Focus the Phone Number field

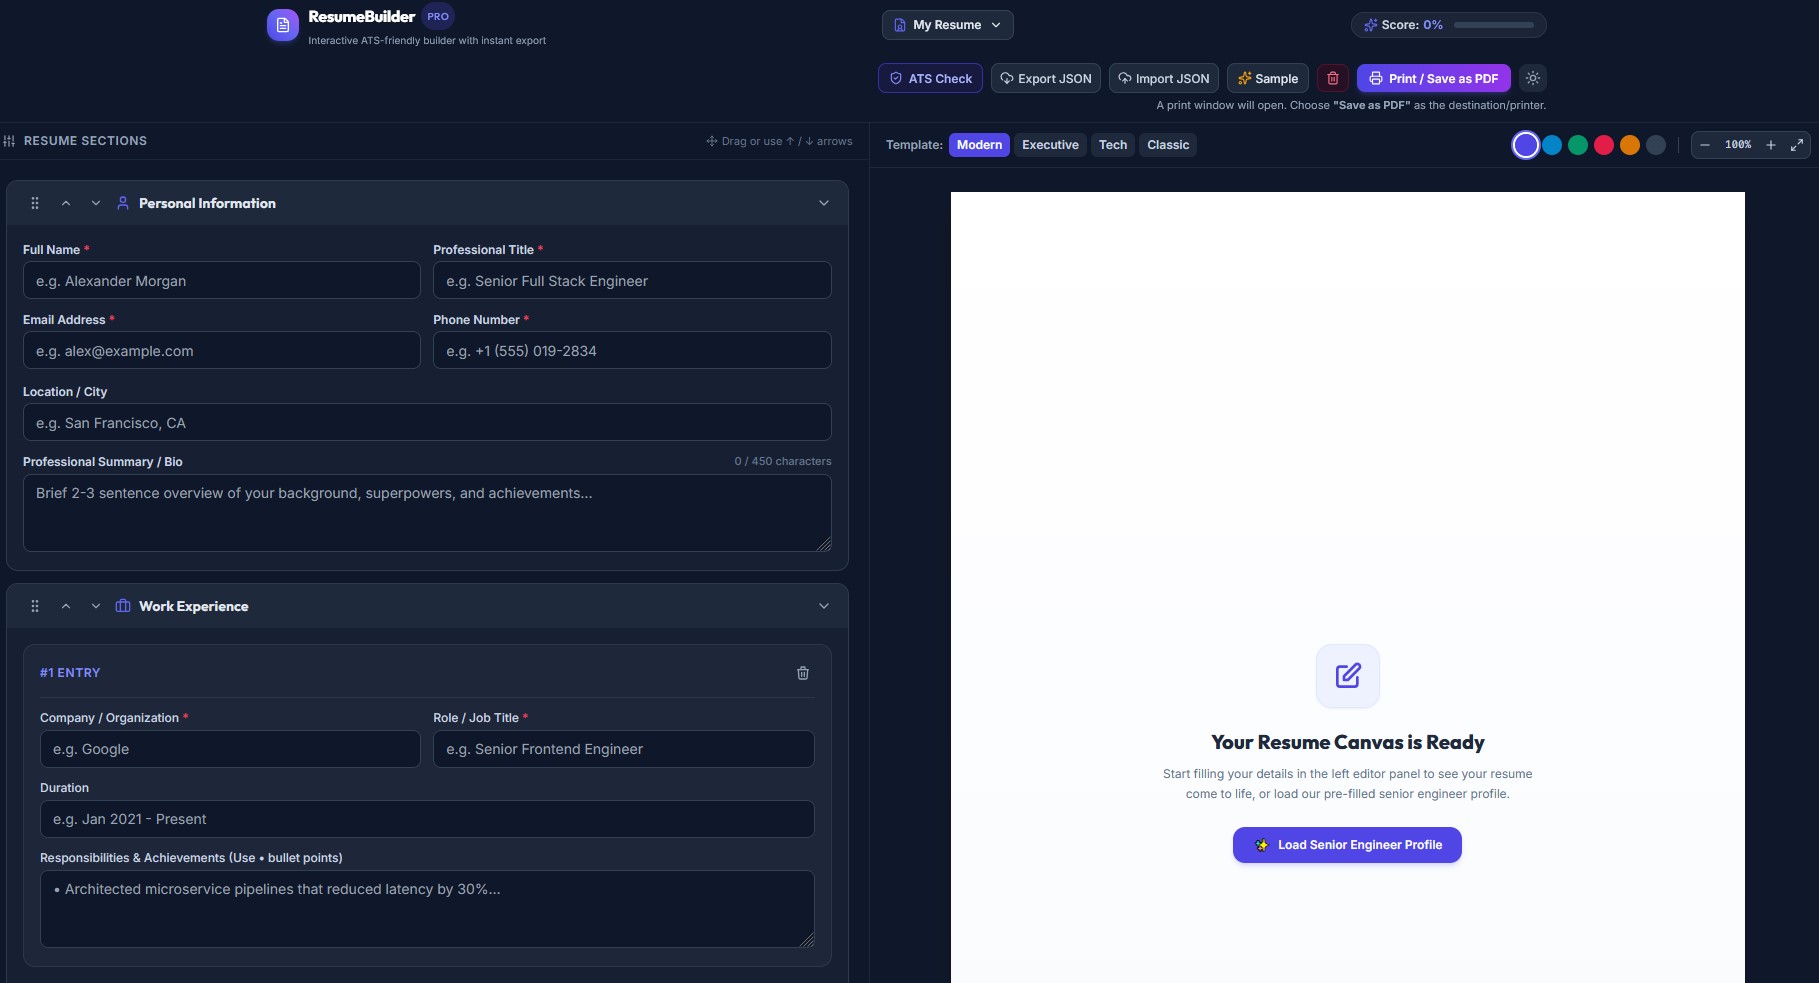coord(632,350)
